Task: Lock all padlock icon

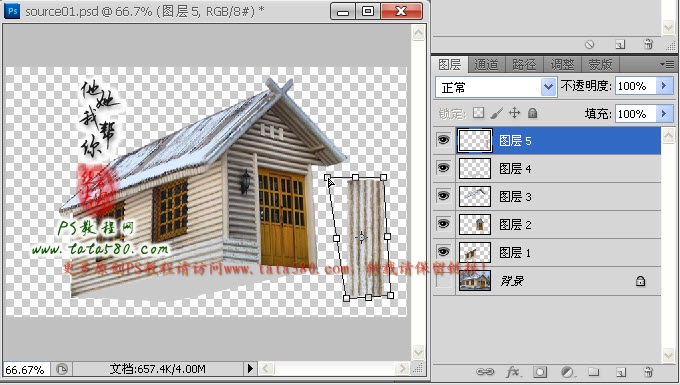Action: [533, 113]
